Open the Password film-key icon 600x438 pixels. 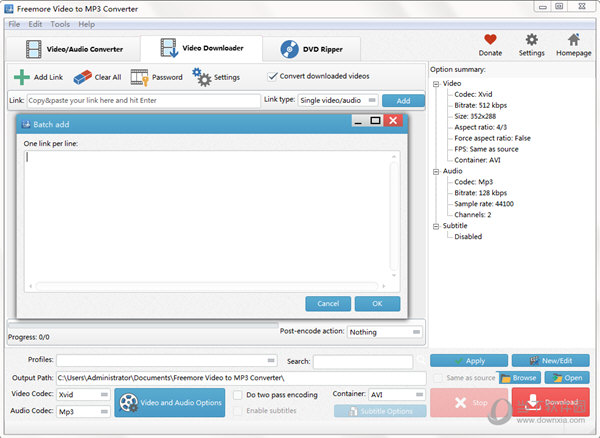pyautogui.click(x=139, y=77)
